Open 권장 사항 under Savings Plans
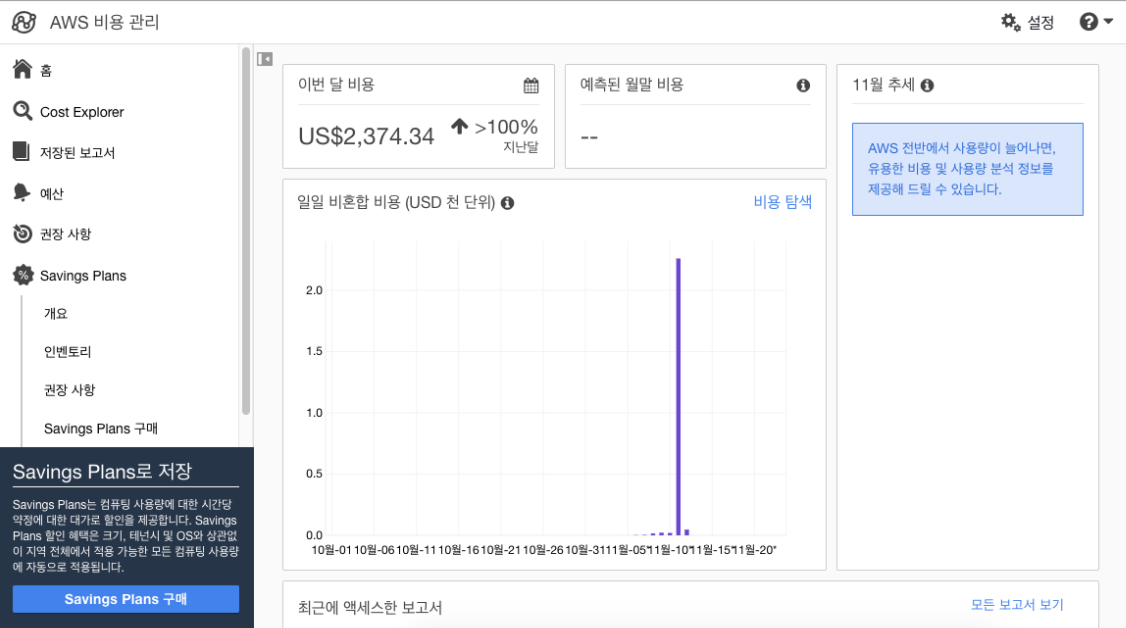Screen dimensions: 1126x628 tap(70, 390)
